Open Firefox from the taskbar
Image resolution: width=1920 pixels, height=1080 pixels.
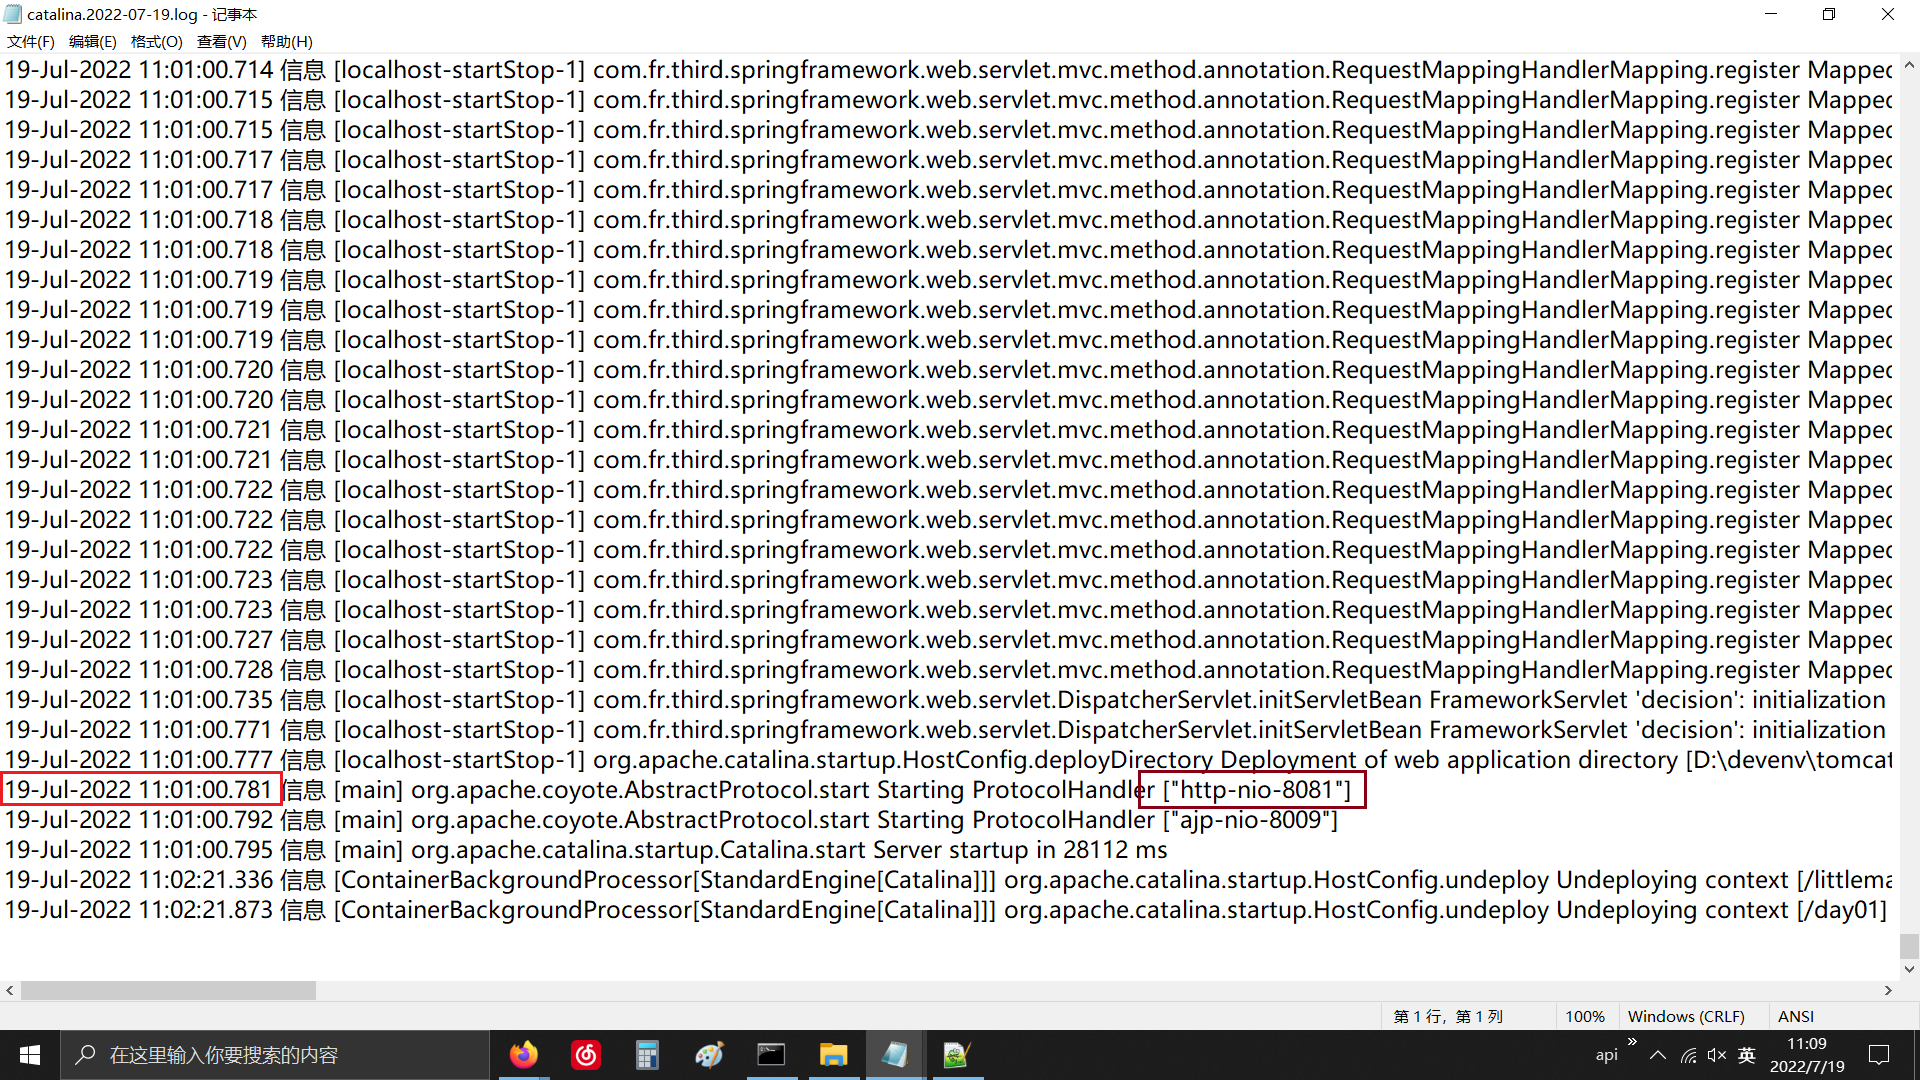[x=523, y=1055]
